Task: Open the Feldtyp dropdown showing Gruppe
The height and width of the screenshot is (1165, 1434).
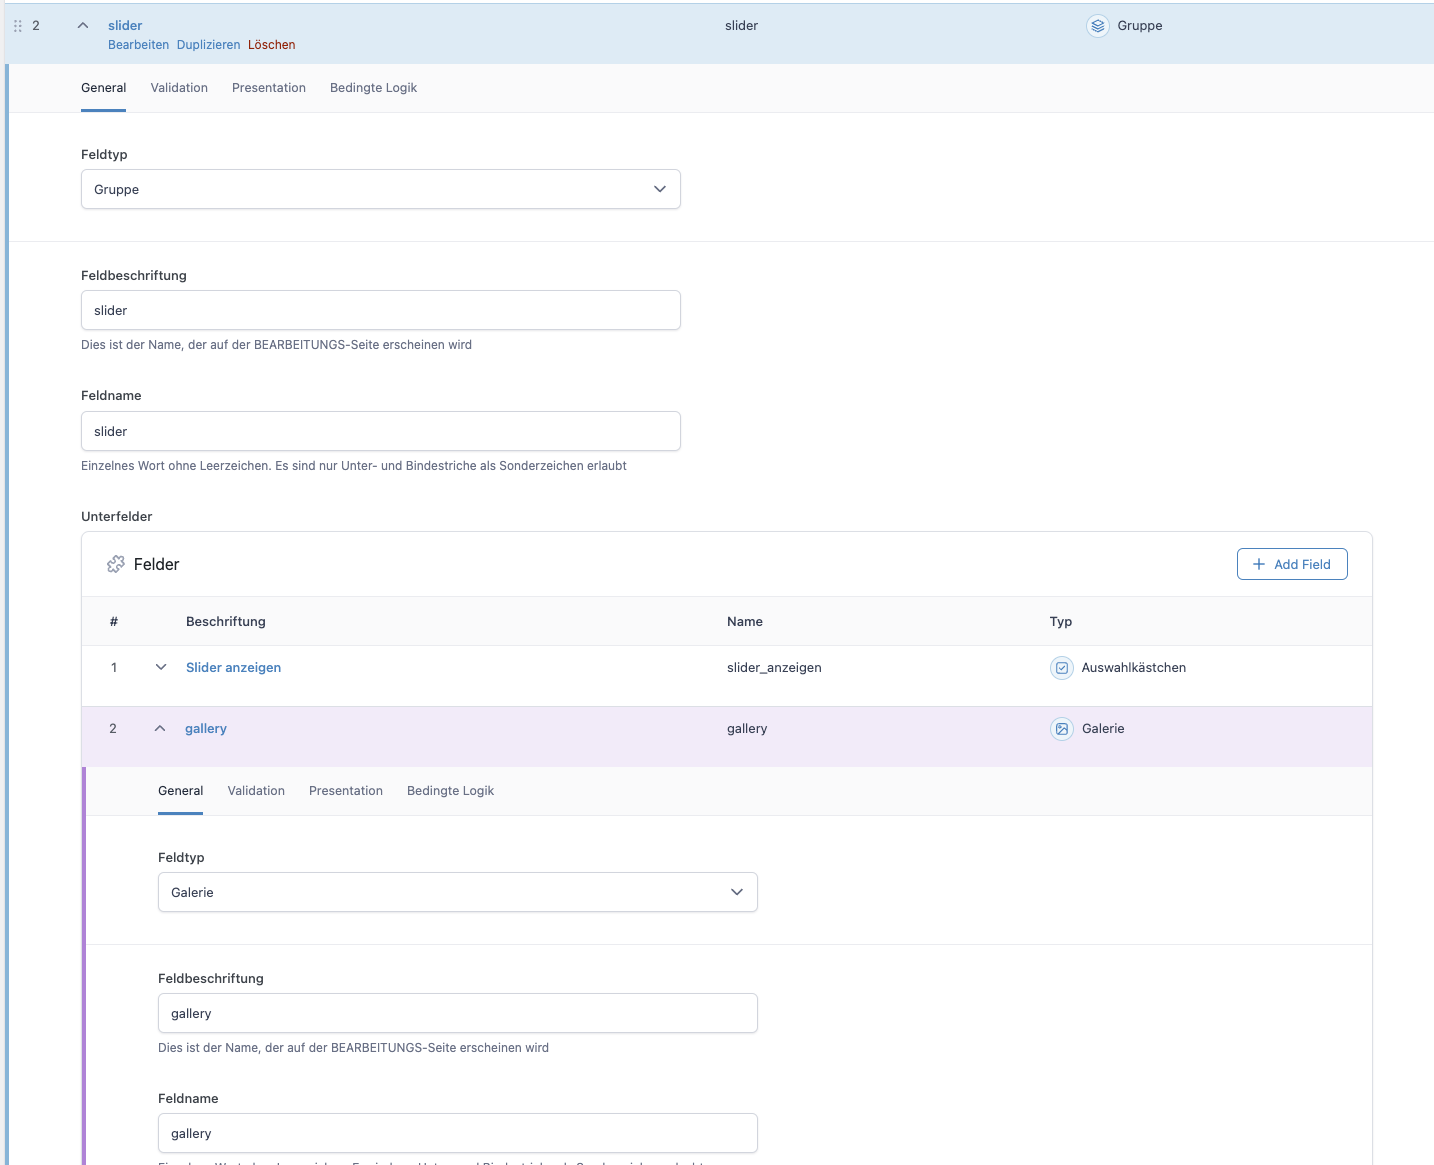Action: [x=380, y=189]
